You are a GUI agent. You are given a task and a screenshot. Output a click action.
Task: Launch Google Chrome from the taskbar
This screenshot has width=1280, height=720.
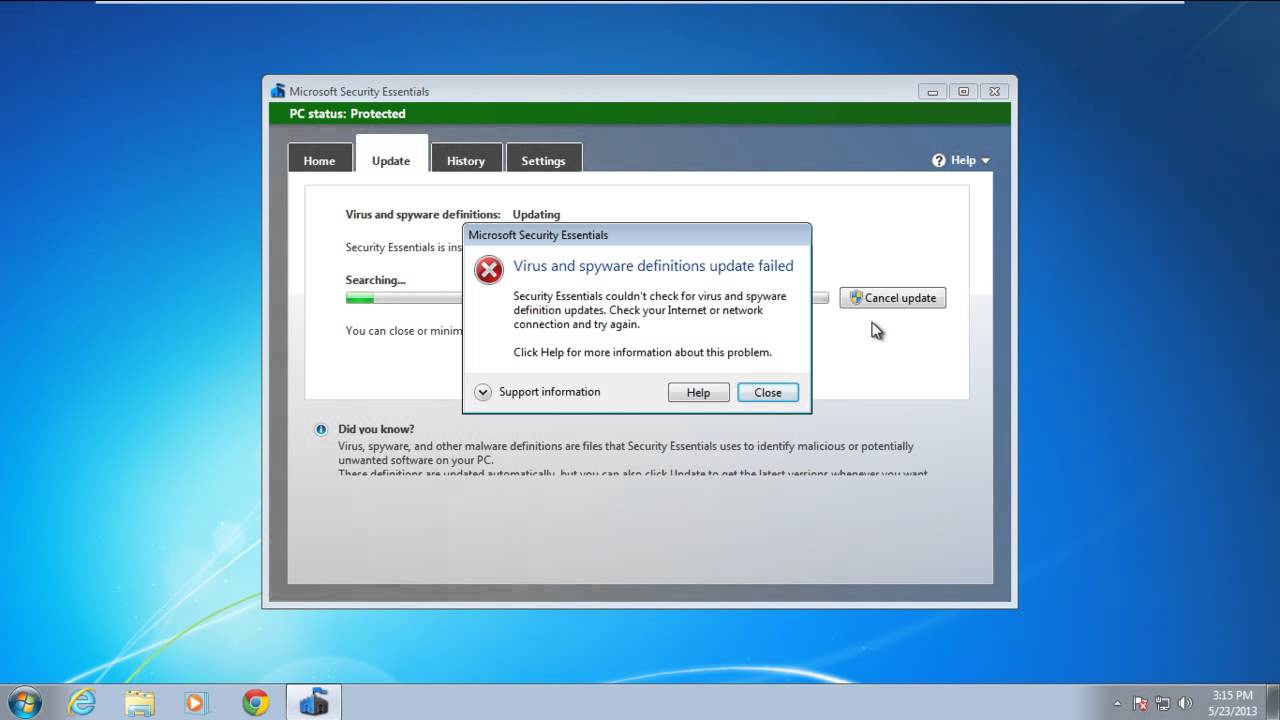coord(255,702)
